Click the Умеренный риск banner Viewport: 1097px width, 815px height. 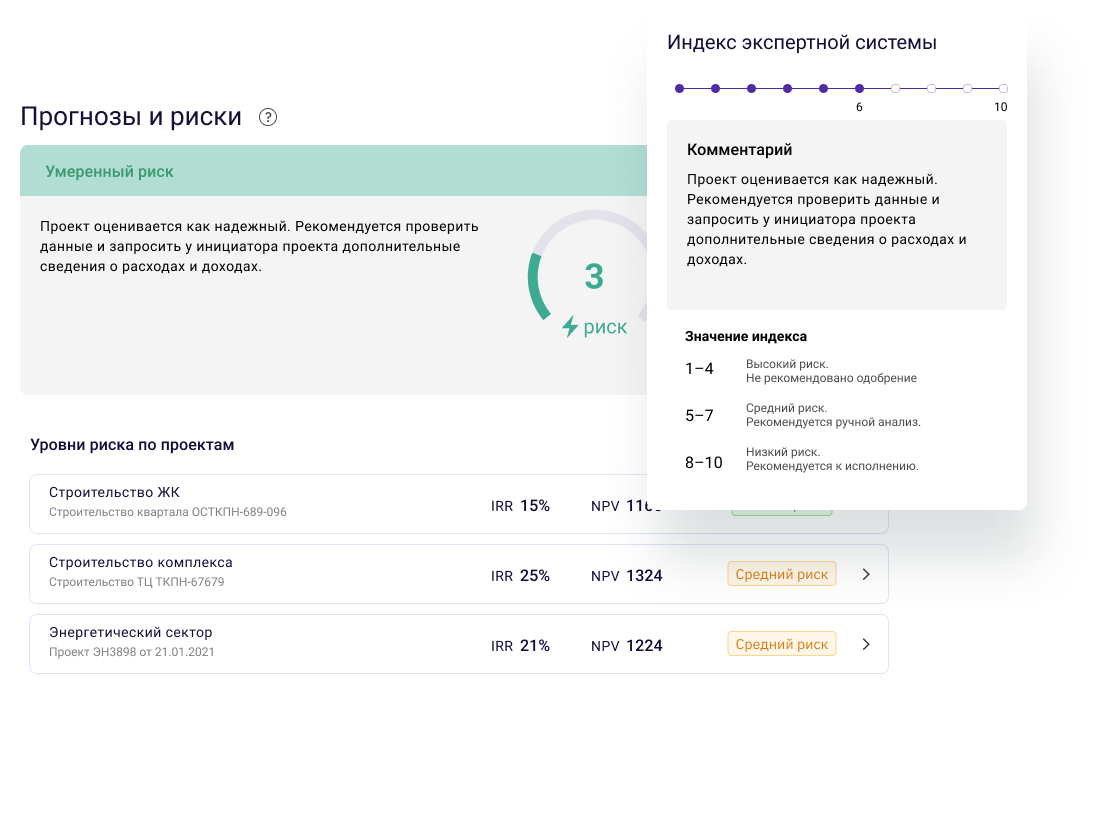point(334,171)
